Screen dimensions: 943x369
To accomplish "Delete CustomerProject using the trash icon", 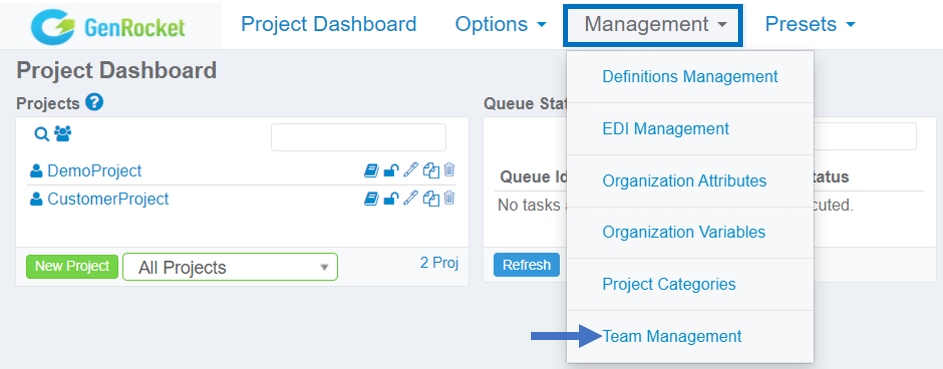I will (449, 198).
